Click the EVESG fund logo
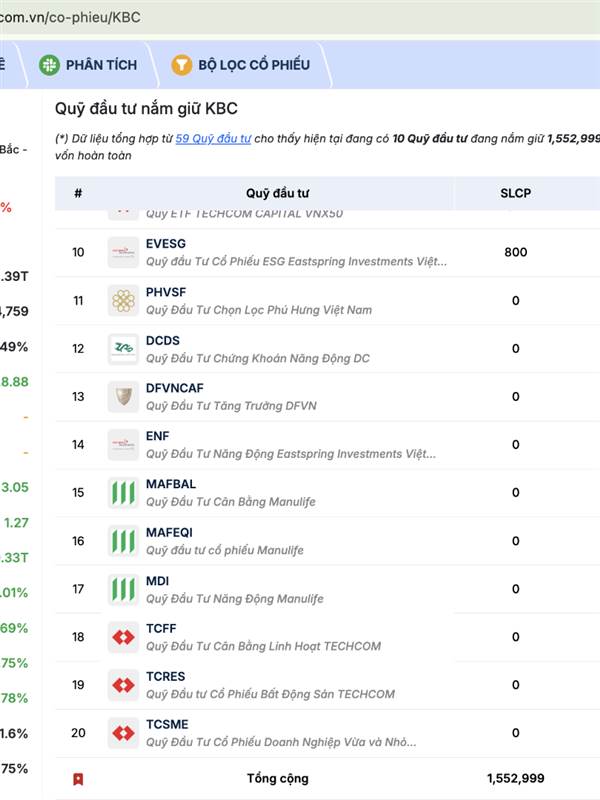 [x=123, y=252]
